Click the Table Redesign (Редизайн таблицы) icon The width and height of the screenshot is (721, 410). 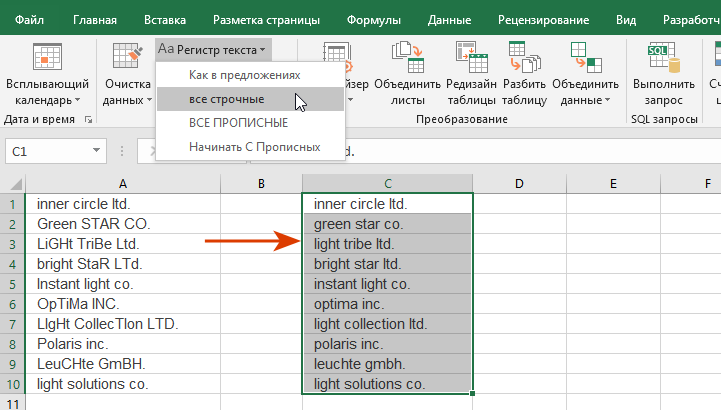click(x=471, y=57)
